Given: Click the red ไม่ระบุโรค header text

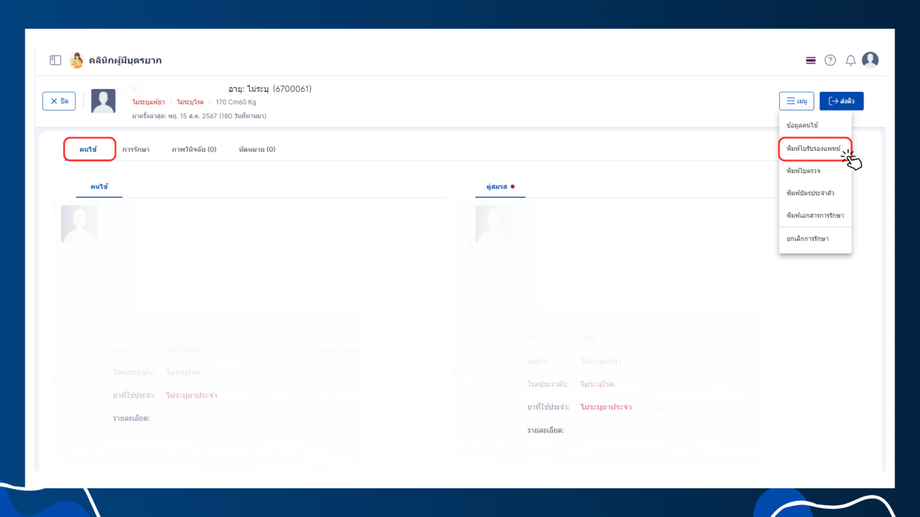Looking at the screenshot, I should 190,102.
